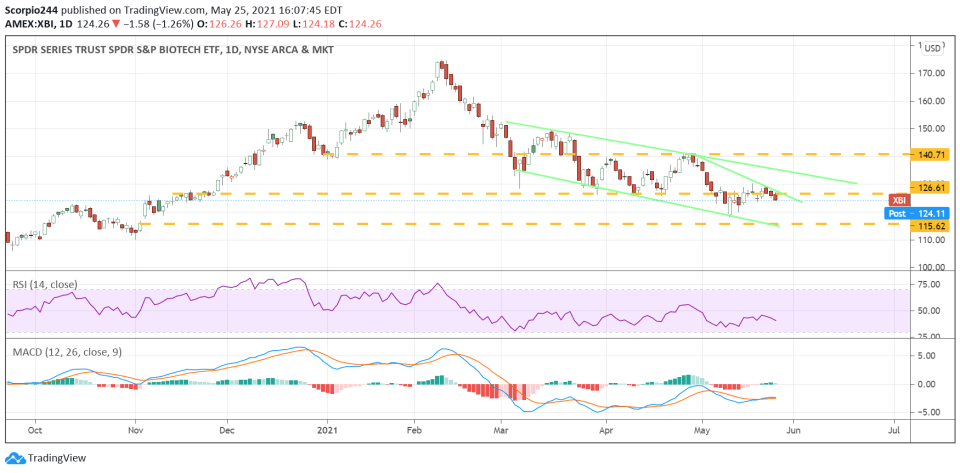Click the May label on time axis
Screen dimensions: 960x473
[x=702, y=429]
